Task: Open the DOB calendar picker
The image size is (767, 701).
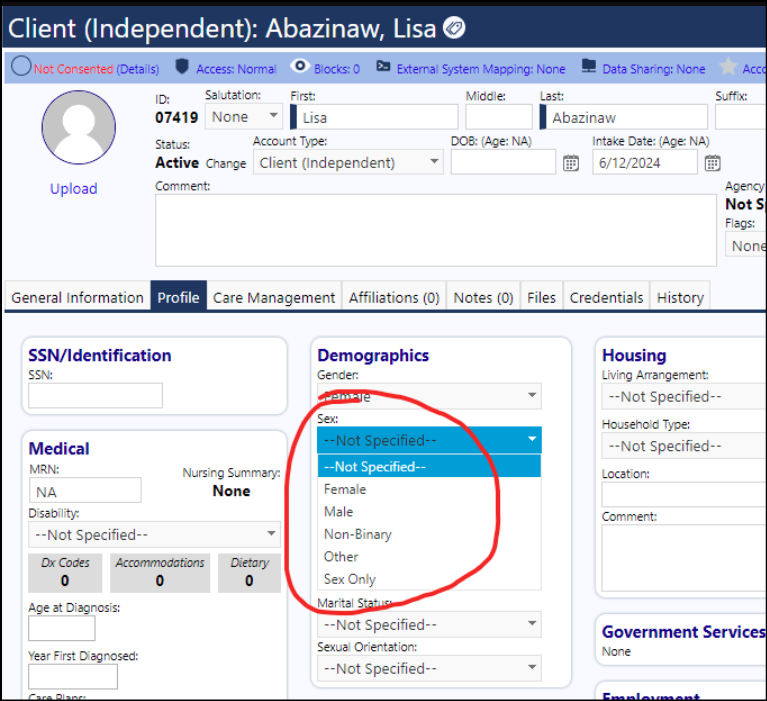Action: click(x=571, y=163)
